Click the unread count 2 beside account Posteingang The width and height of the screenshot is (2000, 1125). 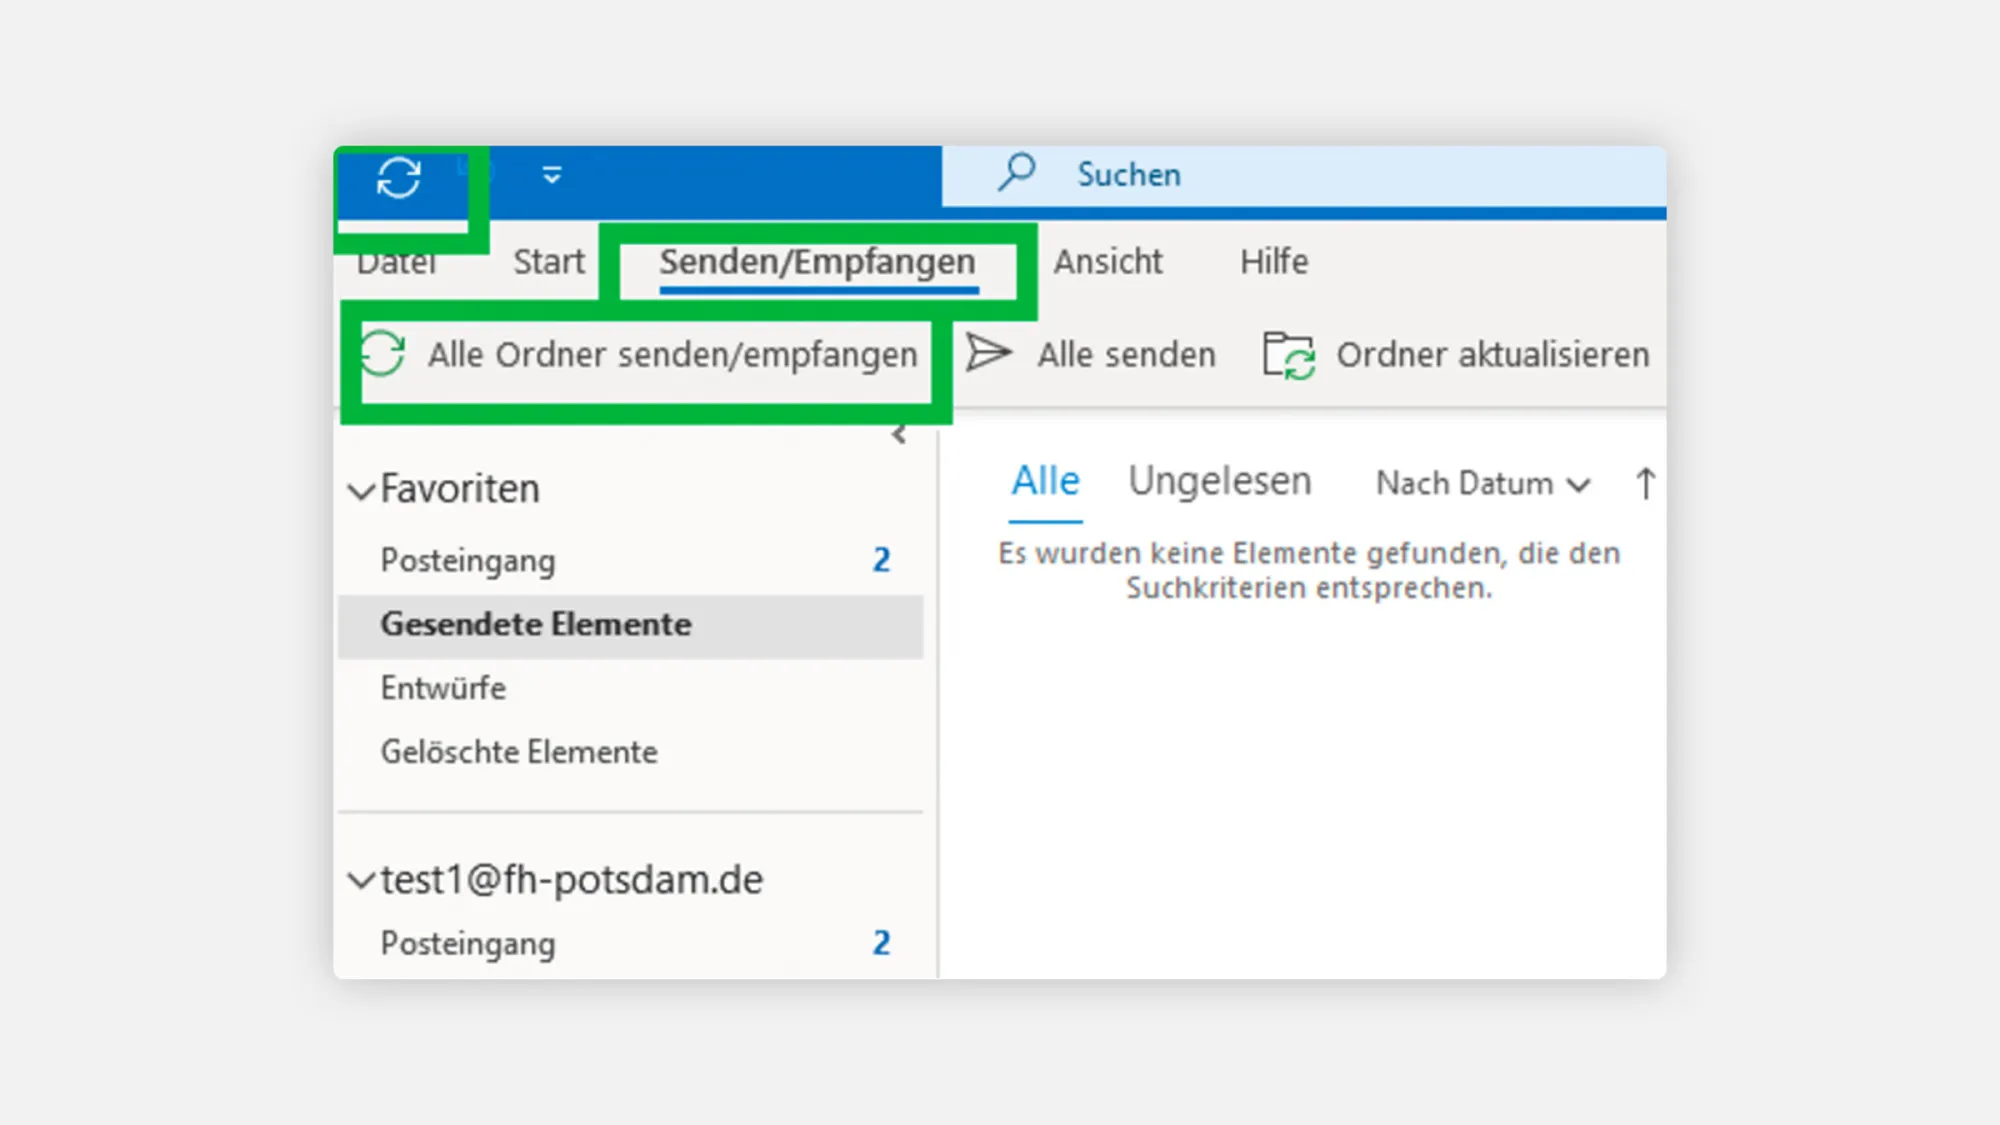click(x=881, y=943)
